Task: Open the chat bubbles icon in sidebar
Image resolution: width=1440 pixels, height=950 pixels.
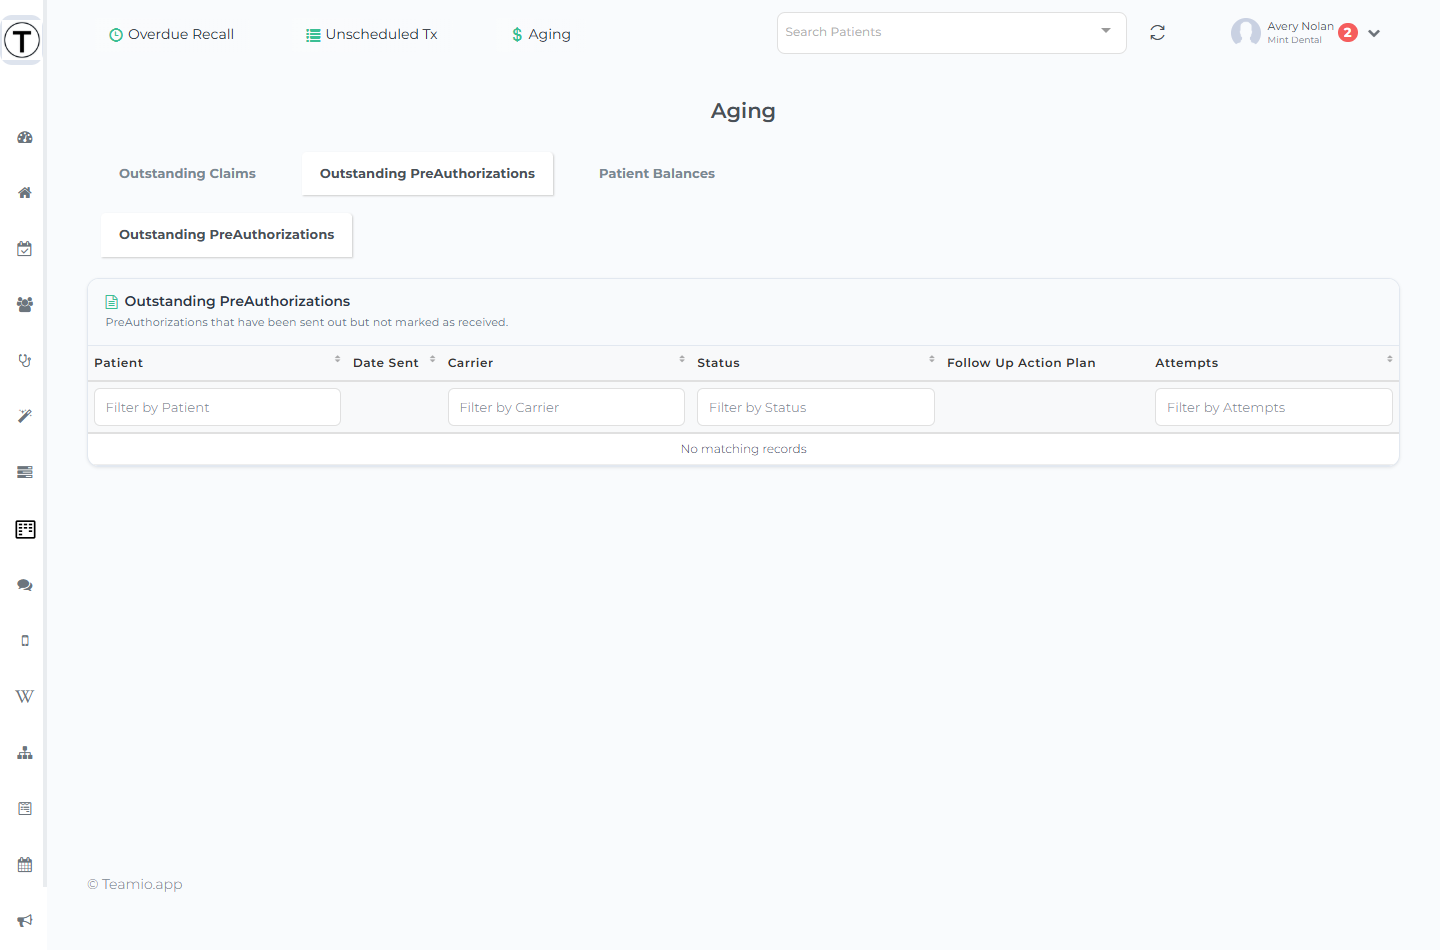Action: pyautogui.click(x=25, y=585)
